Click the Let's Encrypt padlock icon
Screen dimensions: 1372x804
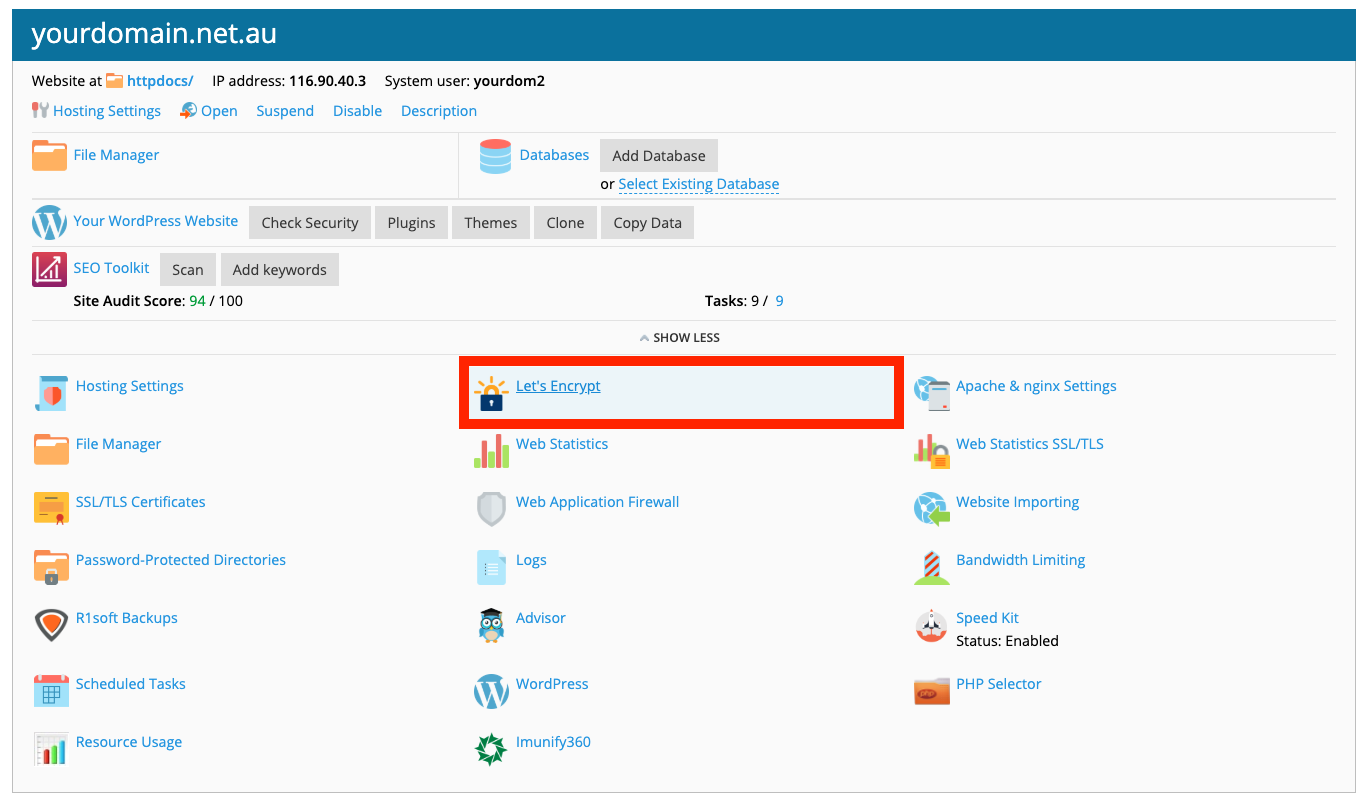(491, 394)
